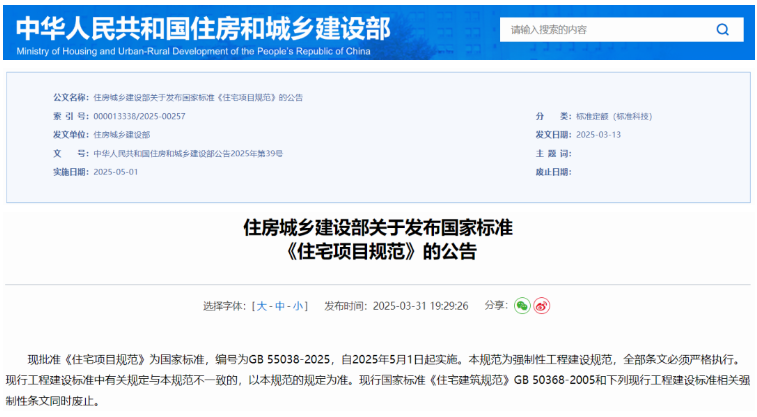Click GB 50368-2005 in the body text
The width and height of the screenshot is (757, 417).
click(554, 380)
